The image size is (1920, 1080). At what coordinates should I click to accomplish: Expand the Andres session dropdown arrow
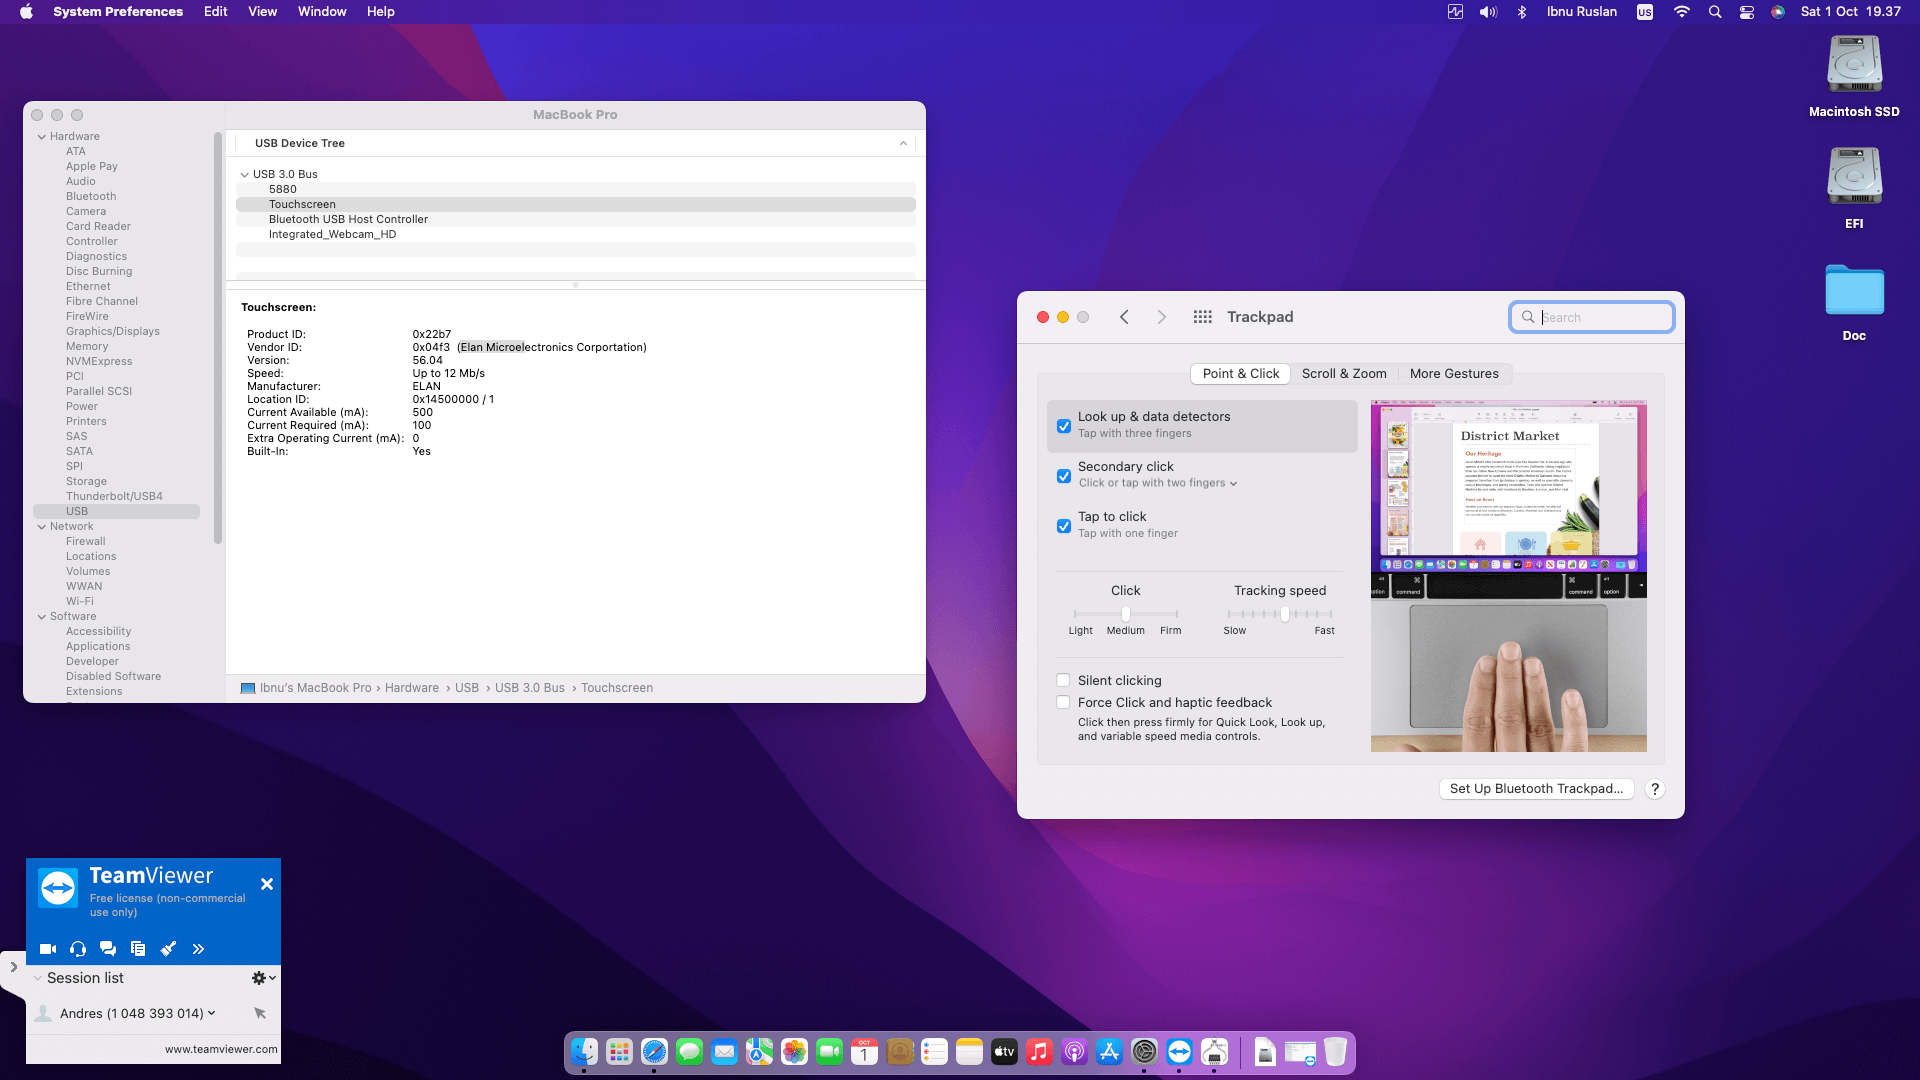click(x=211, y=1013)
